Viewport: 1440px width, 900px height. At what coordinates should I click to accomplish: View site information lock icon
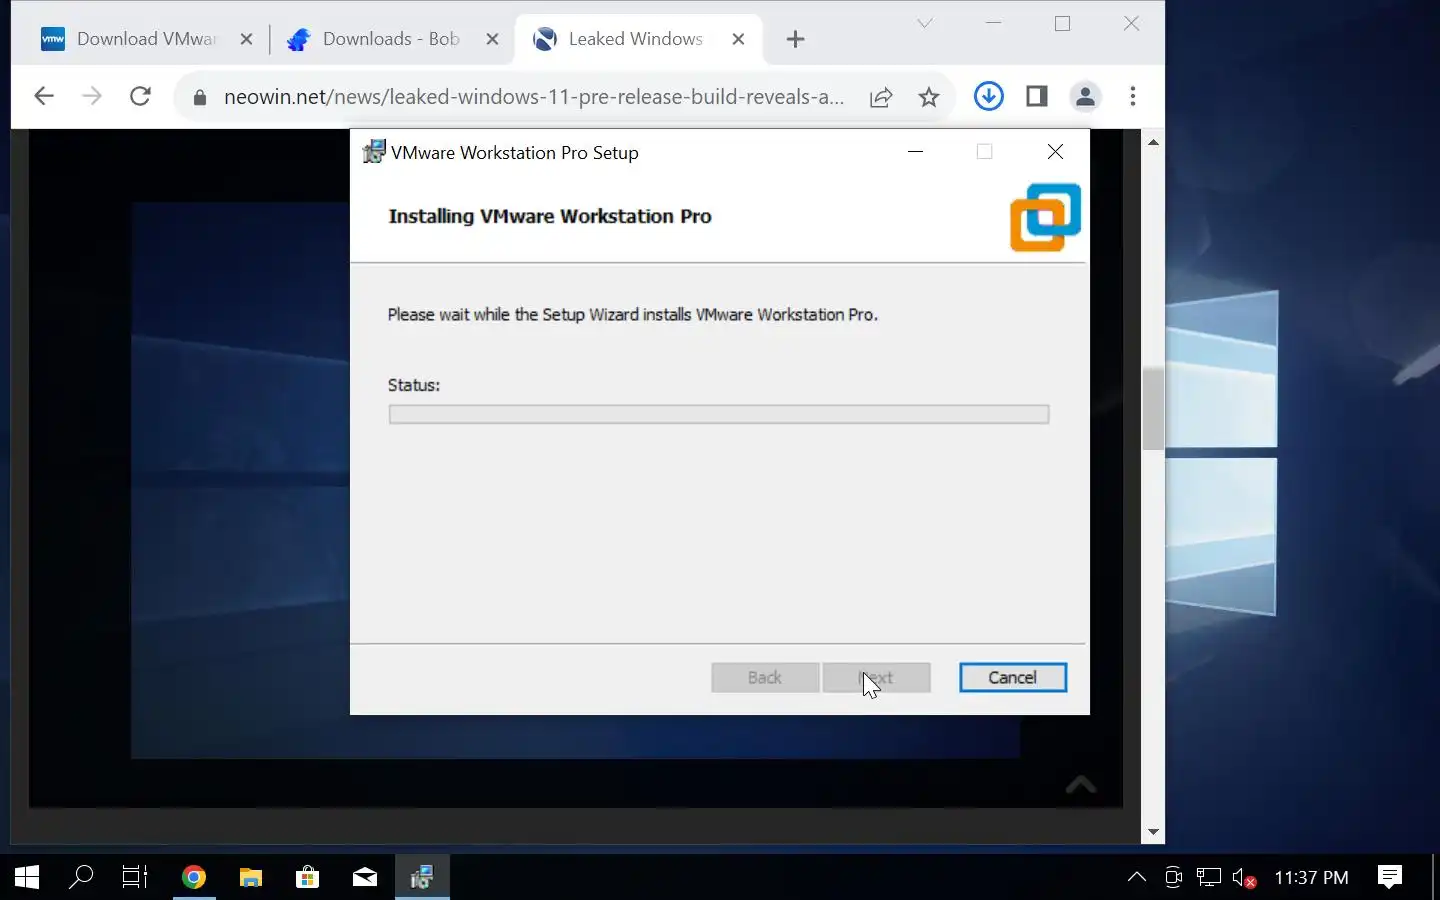click(x=199, y=97)
